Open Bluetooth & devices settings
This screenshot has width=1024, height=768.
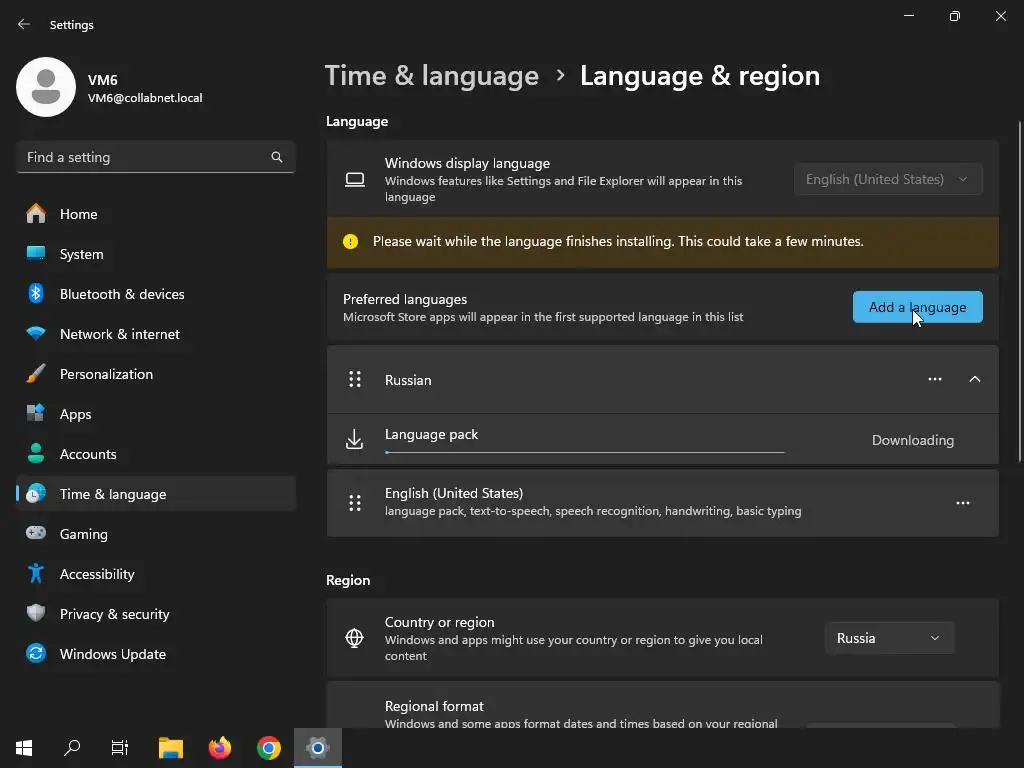coord(156,294)
